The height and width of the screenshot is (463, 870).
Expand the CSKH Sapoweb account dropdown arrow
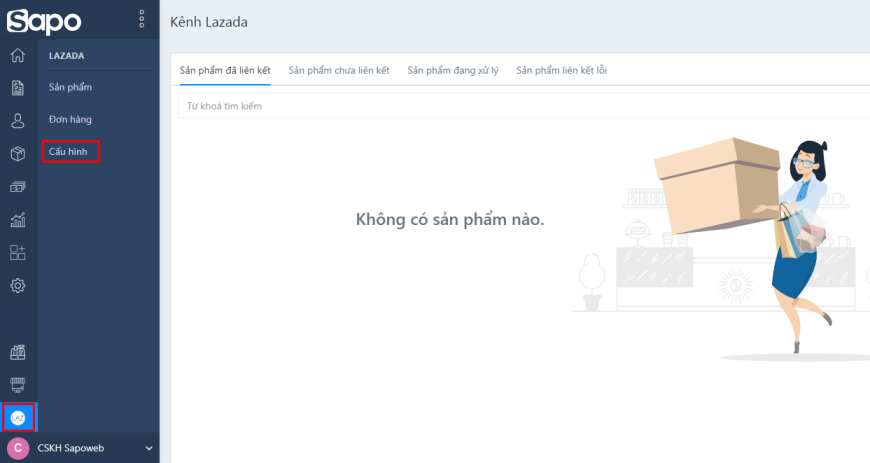149,448
